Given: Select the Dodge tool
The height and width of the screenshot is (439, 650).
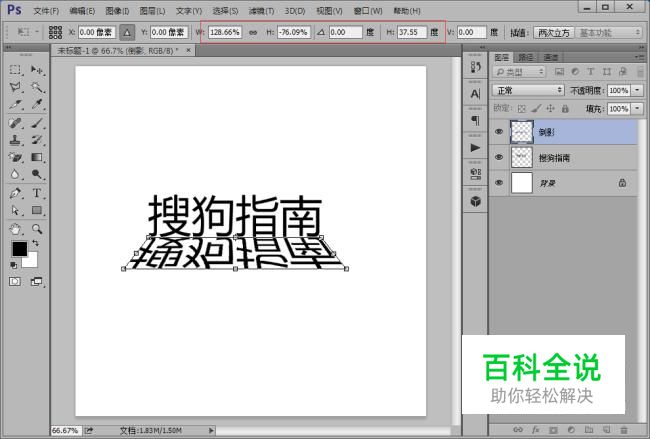Looking at the screenshot, I should pyautogui.click(x=37, y=174).
